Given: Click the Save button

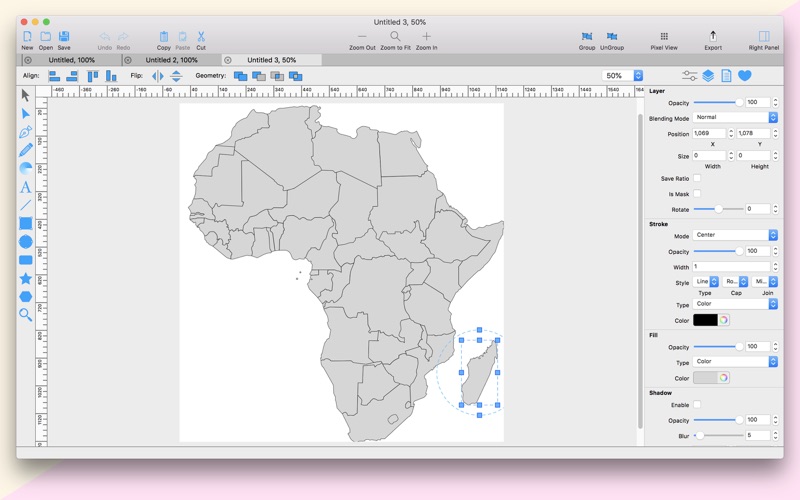Looking at the screenshot, I should pos(64,38).
